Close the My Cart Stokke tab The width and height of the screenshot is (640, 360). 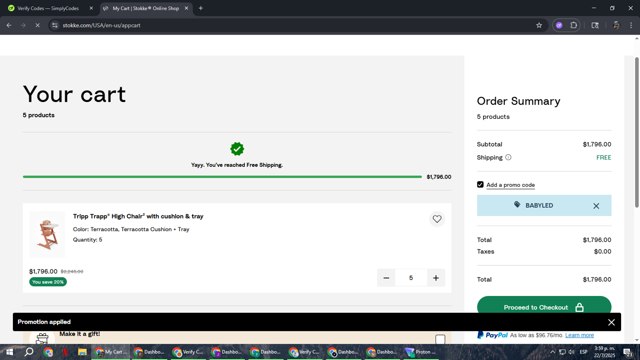tap(187, 8)
